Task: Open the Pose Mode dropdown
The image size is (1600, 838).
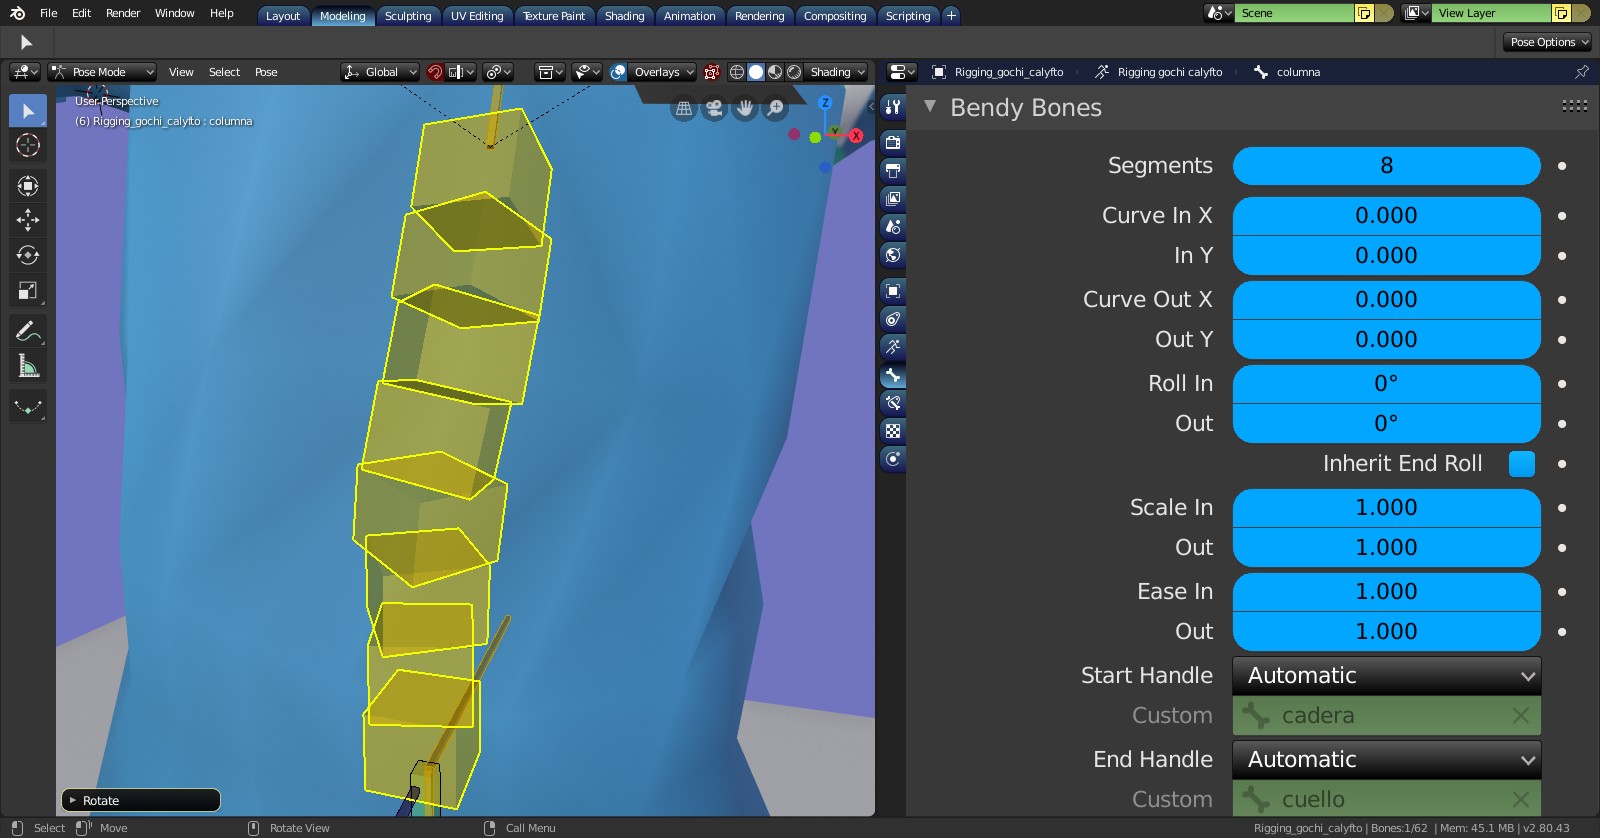Action: (103, 72)
